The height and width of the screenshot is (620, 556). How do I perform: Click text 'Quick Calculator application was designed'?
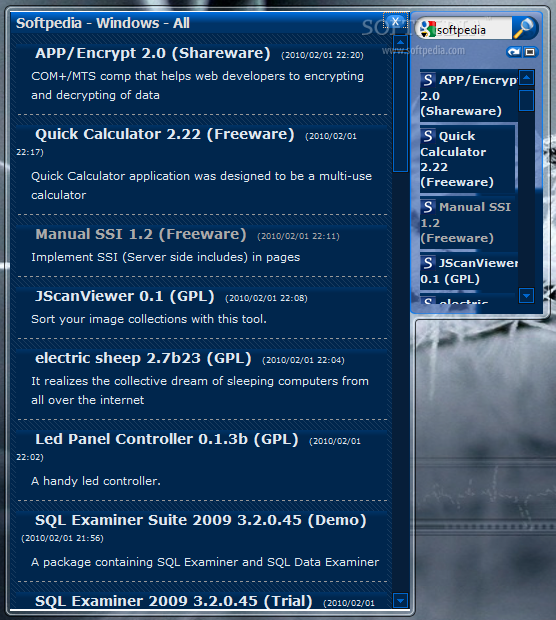[x=153, y=176]
